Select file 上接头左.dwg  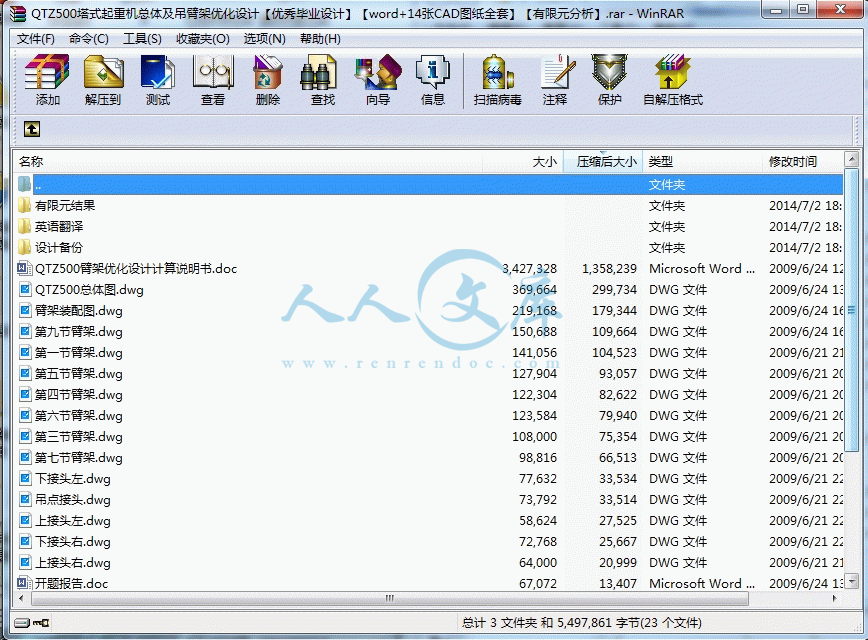pos(73,521)
